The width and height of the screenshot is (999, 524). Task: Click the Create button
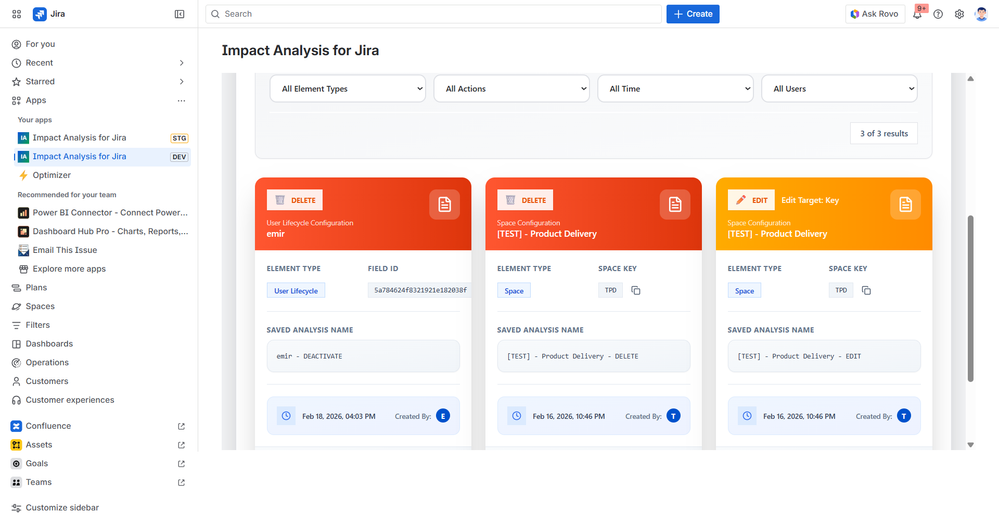point(693,14)
